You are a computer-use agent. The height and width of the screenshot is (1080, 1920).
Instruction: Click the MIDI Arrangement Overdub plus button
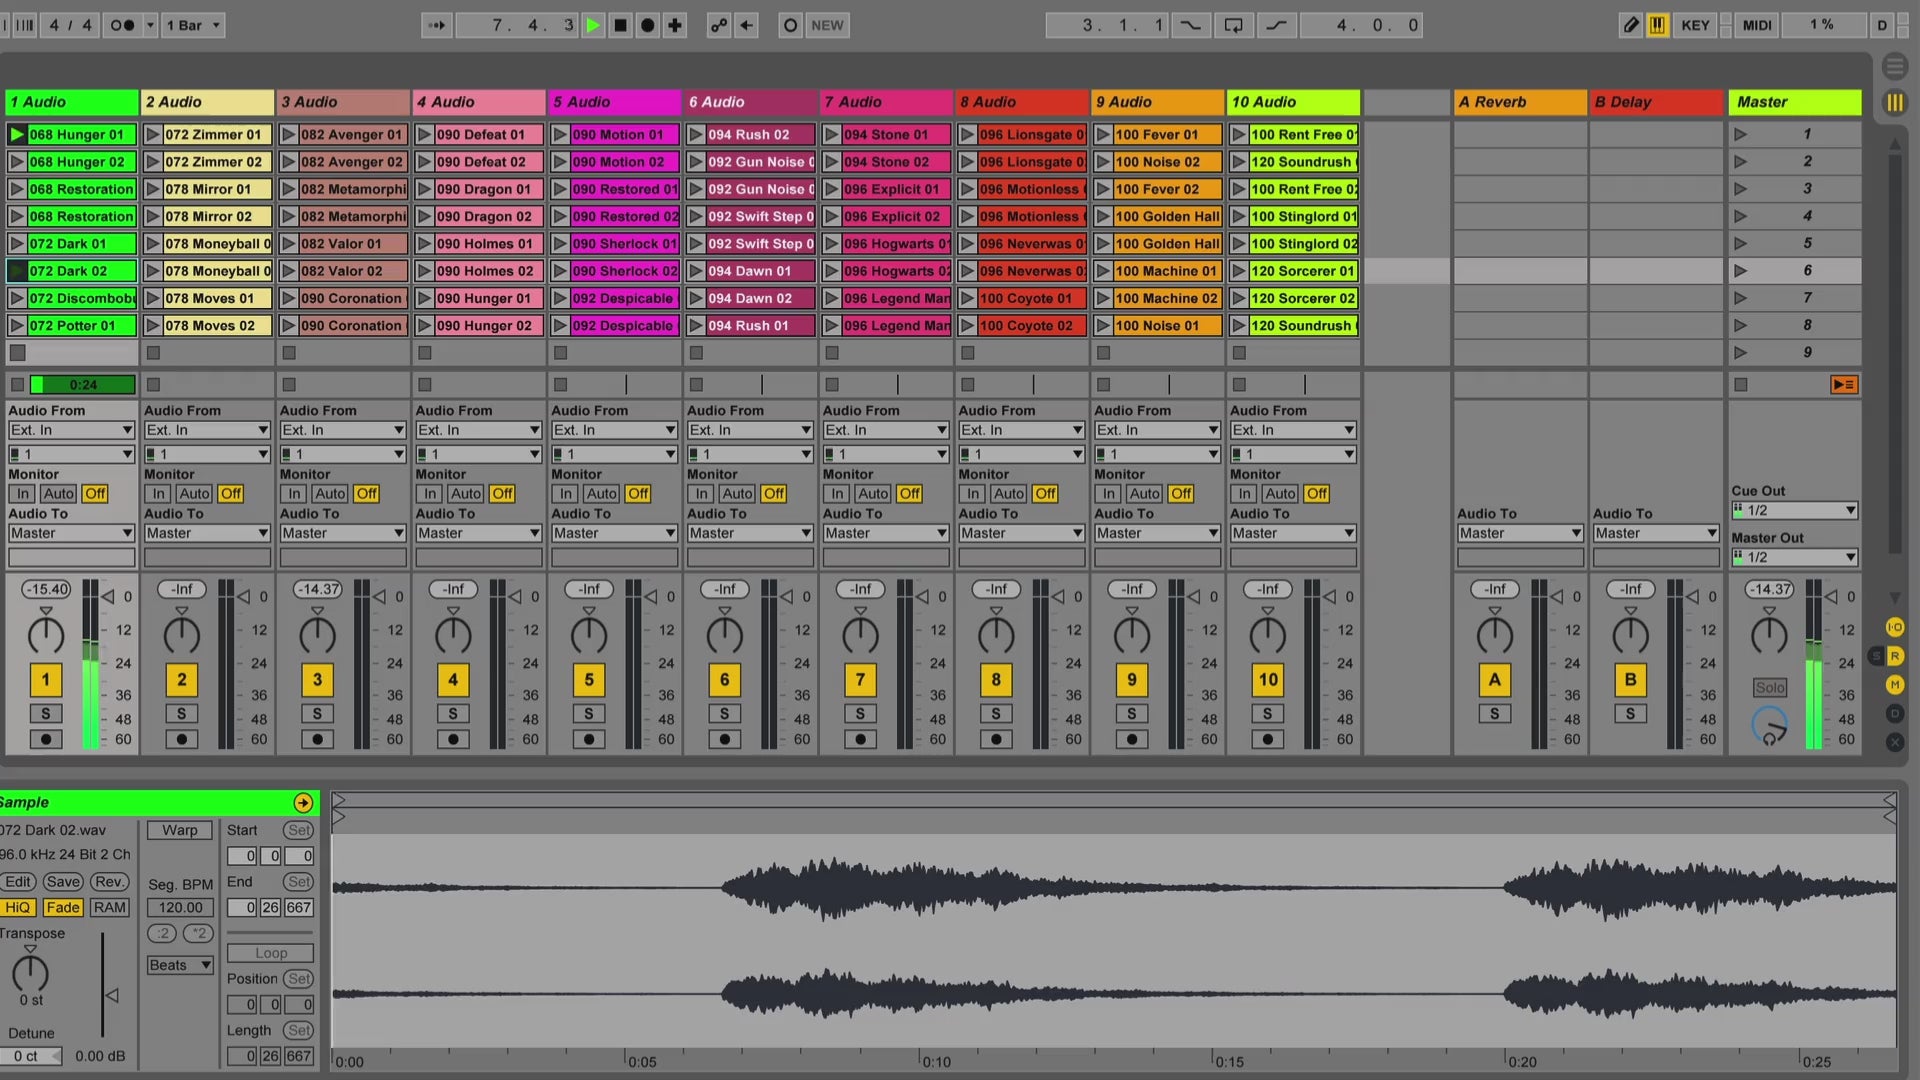[x=675, y=25]
